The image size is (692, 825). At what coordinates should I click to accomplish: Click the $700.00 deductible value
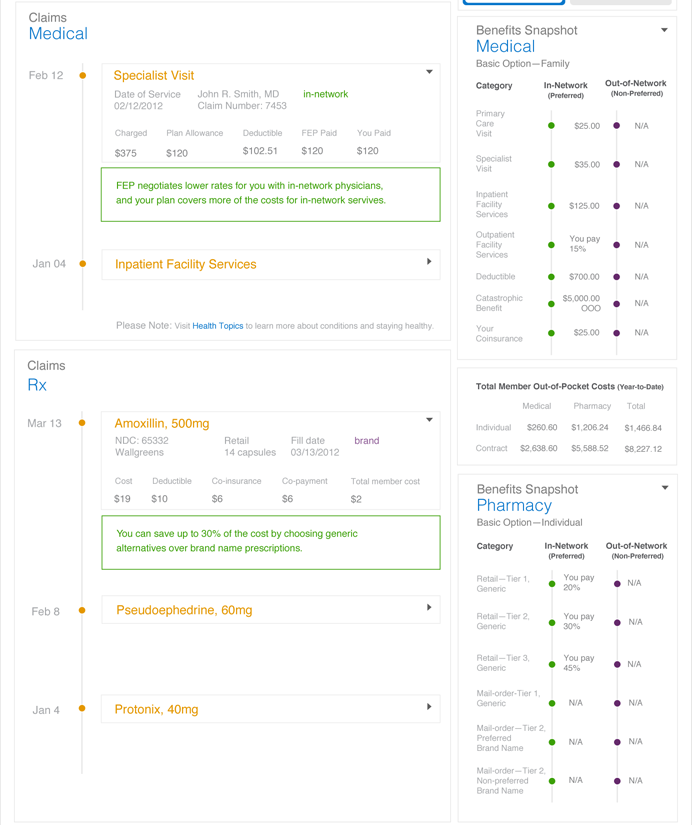click(x=584, y=277)
